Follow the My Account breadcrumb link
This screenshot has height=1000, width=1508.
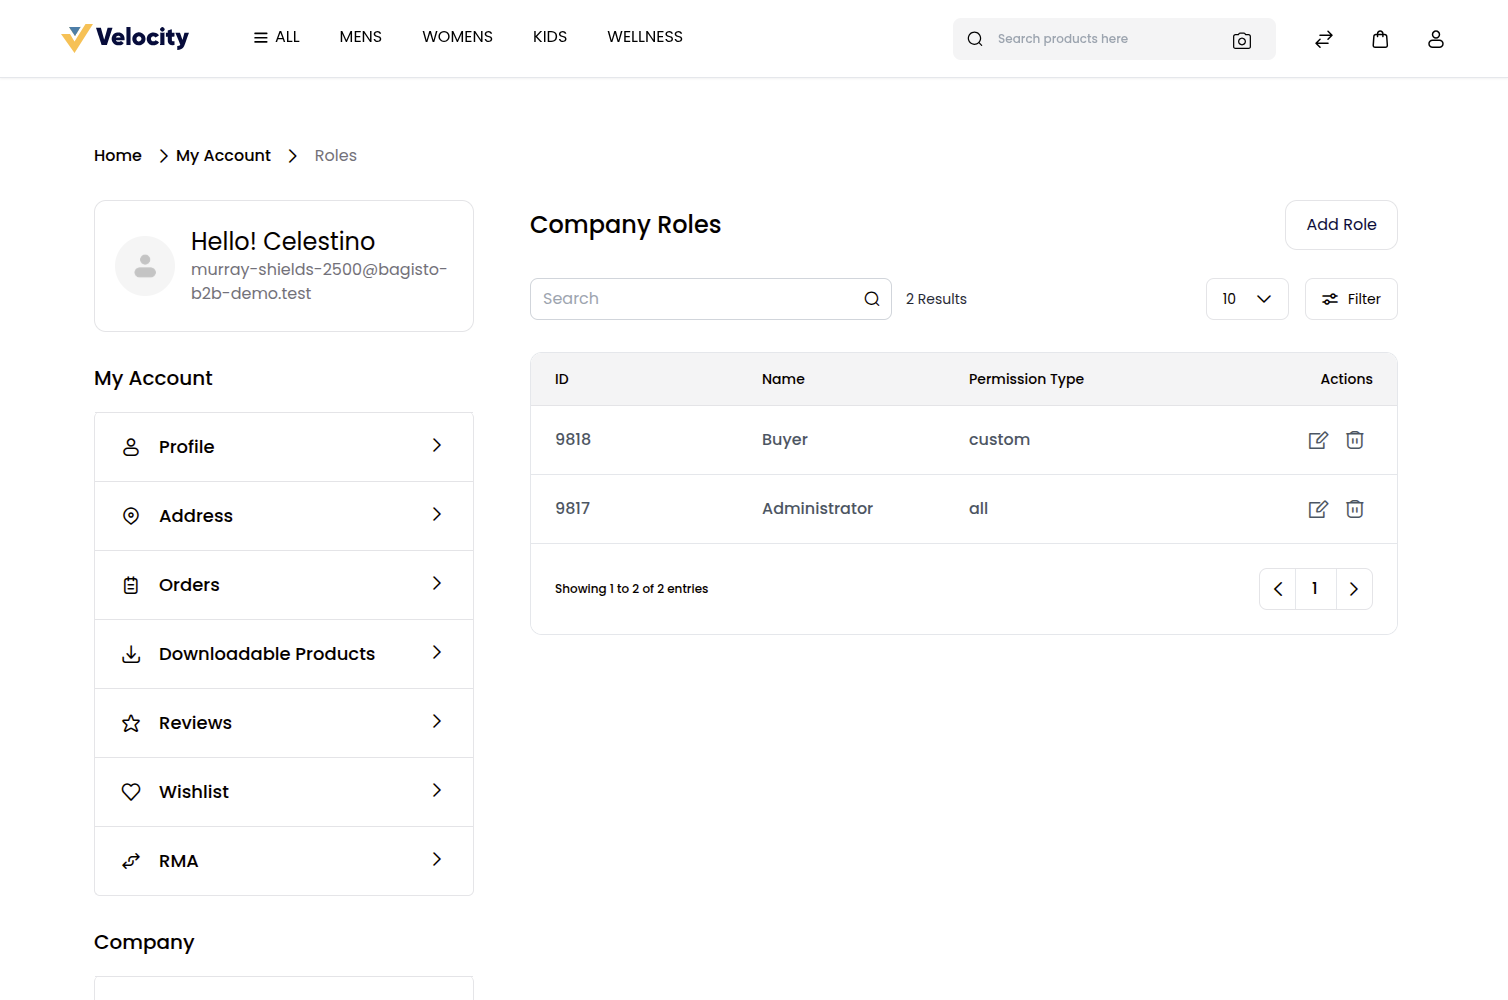click(x=223, y=156)
